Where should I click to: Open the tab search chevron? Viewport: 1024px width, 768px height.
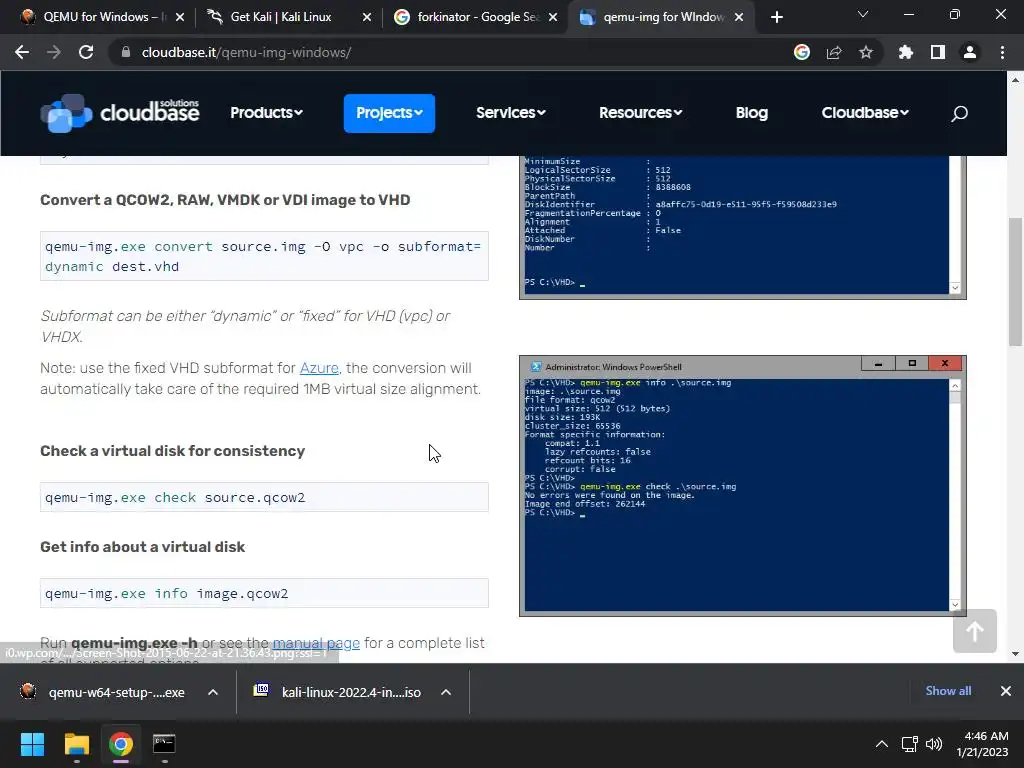point(863,14)
